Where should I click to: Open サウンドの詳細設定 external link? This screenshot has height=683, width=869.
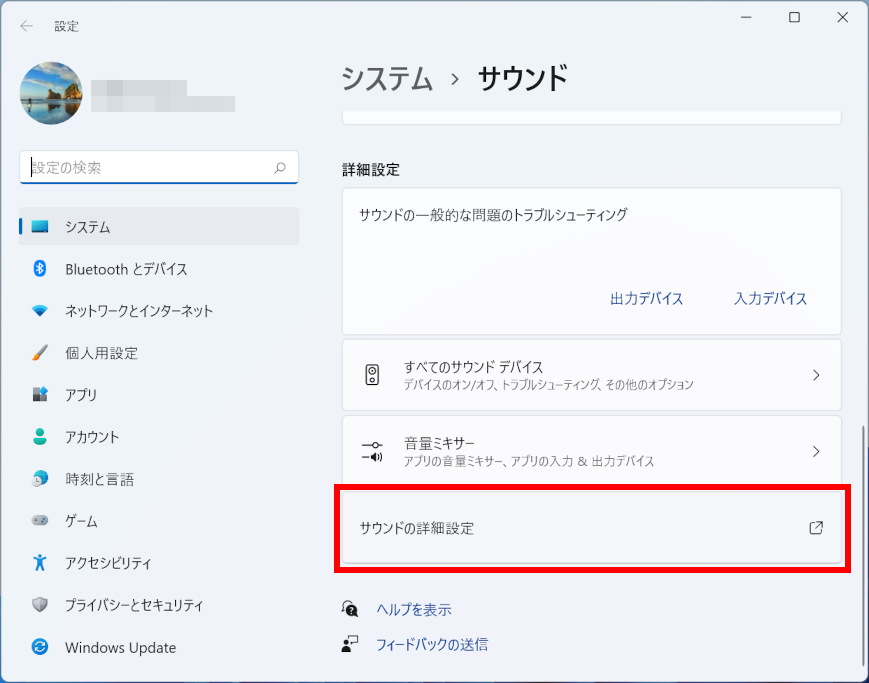(815, 528)
